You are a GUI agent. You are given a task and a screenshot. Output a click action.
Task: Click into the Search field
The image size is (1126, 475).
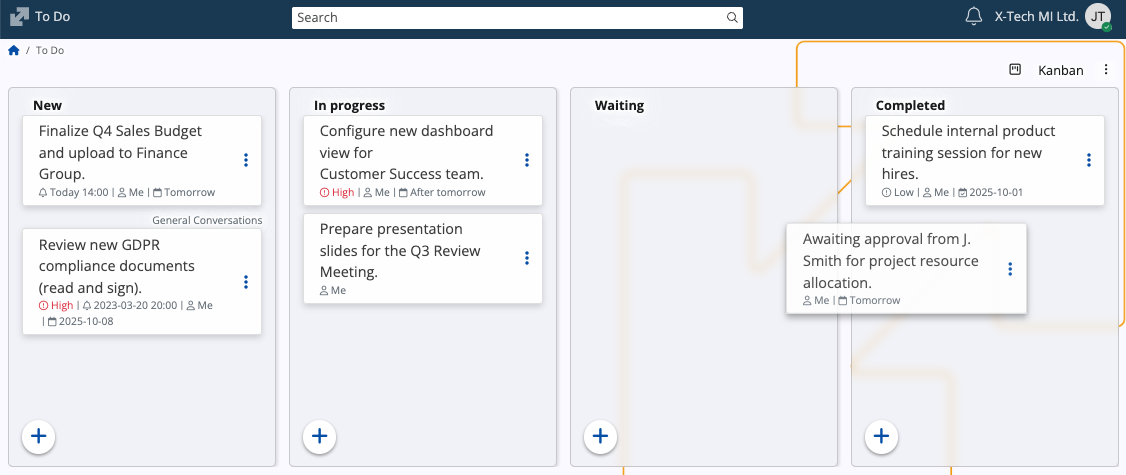click(x=508, y=18)
